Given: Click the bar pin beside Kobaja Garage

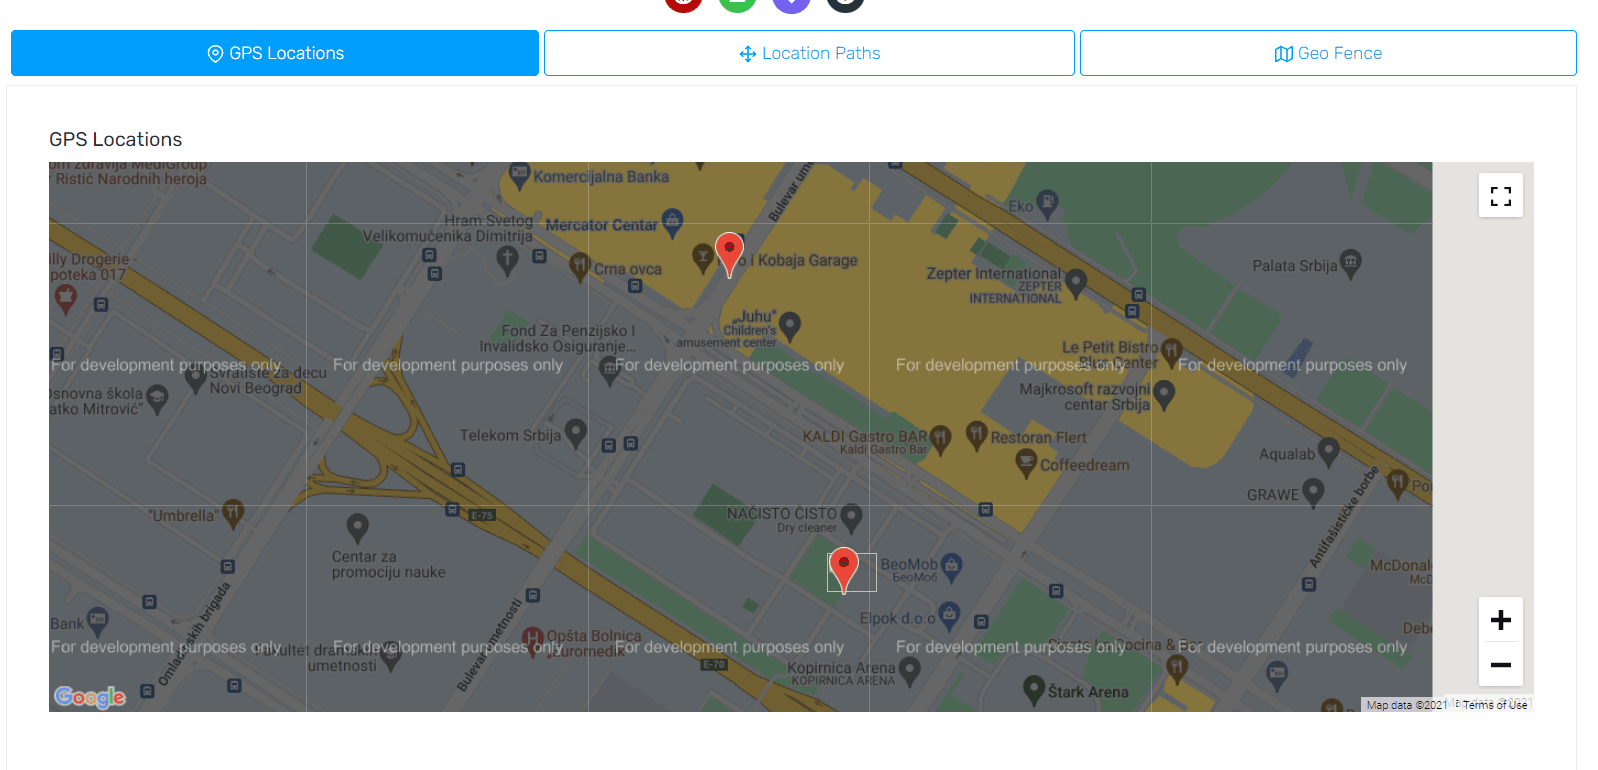Looking at the screenshot, I should pos(703,259).
